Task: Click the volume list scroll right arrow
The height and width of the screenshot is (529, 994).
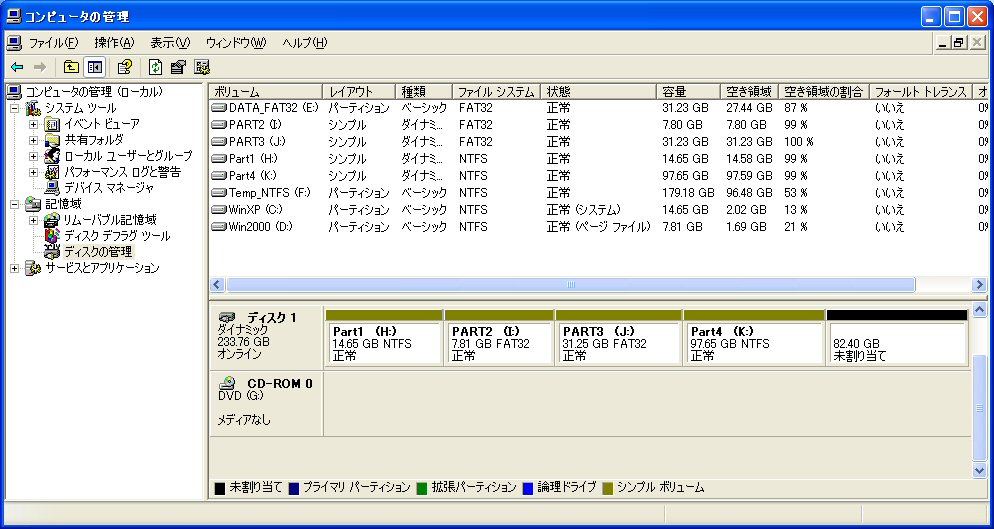Action: point(979,285)
